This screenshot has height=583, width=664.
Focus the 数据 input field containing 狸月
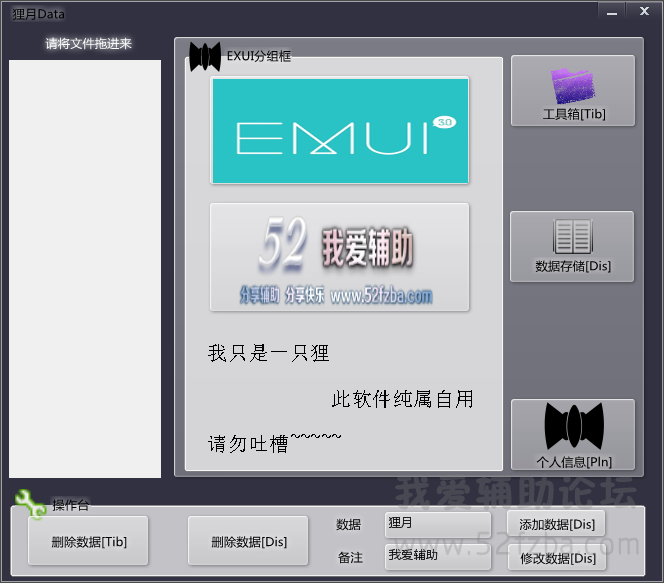pyautogui.click(x=438, y=525)
